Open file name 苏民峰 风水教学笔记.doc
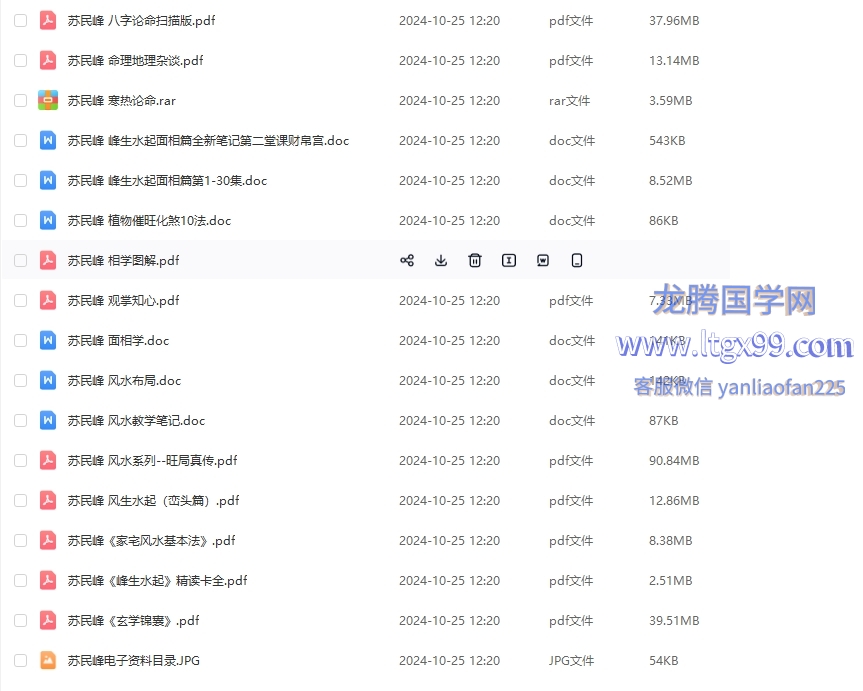This screenshot has height=691, width=863. coord(136,421)
